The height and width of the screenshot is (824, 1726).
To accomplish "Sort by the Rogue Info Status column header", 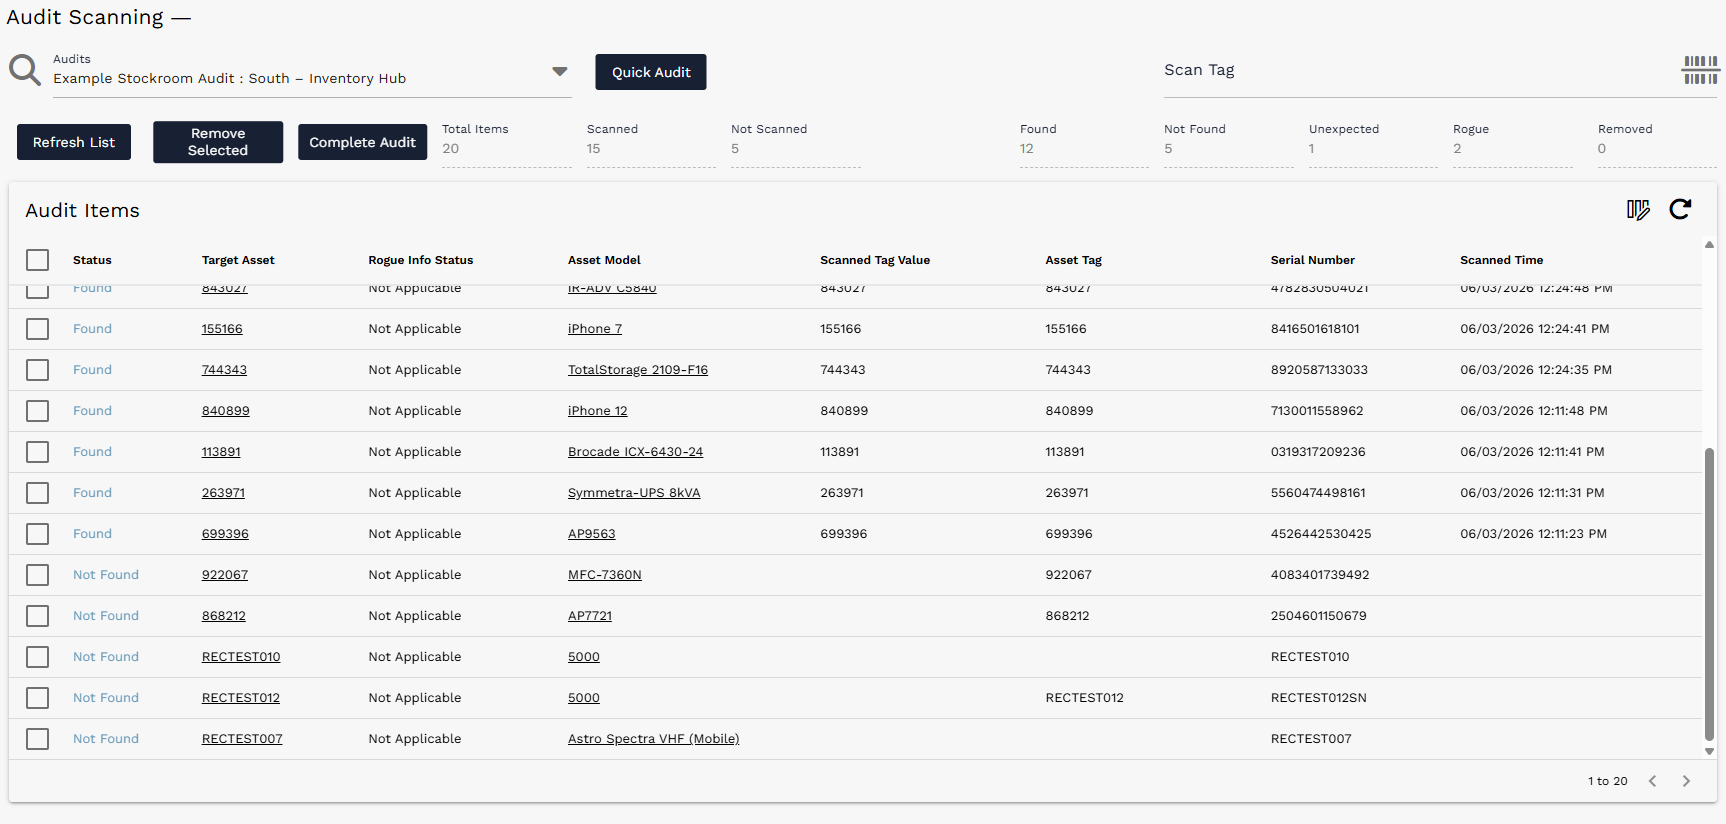I will pos(421,260).
